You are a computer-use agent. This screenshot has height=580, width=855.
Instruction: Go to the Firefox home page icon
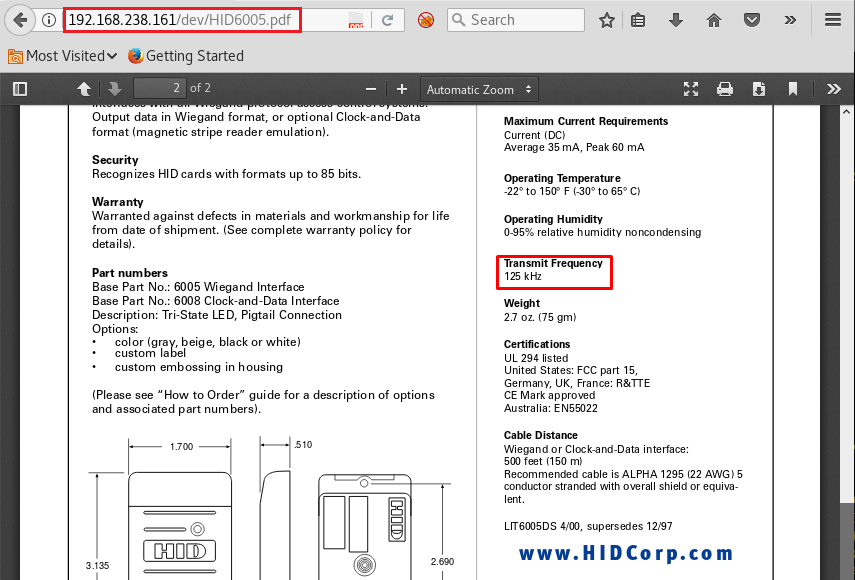point(714,20)
